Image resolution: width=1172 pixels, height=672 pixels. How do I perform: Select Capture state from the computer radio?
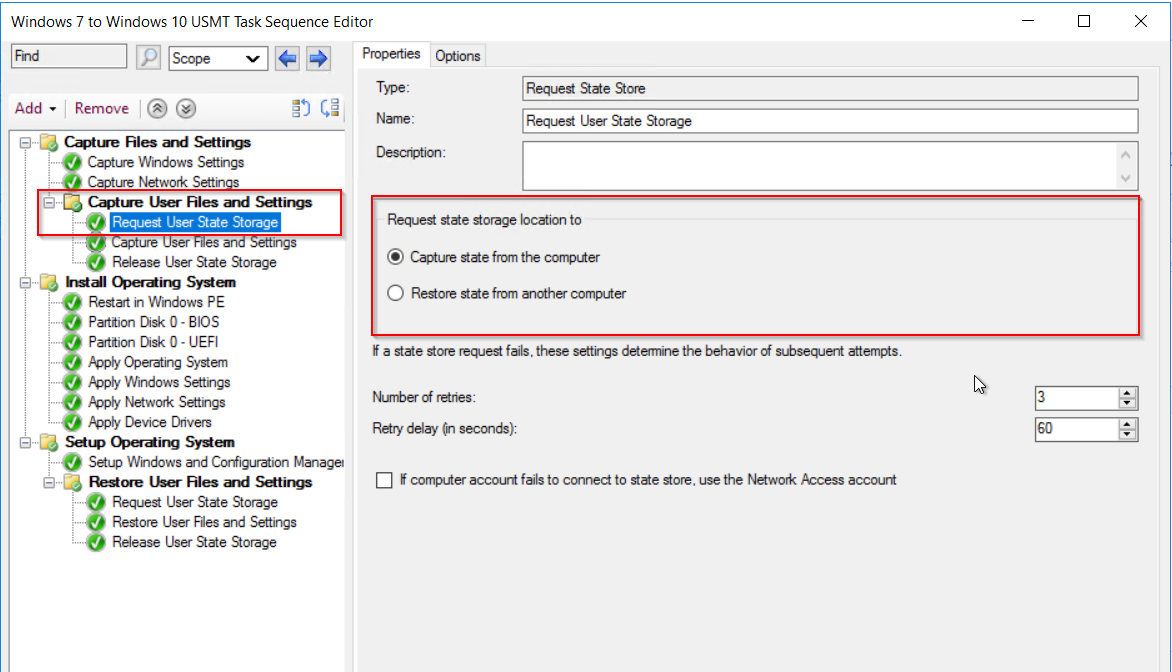(x=395, y=257)
